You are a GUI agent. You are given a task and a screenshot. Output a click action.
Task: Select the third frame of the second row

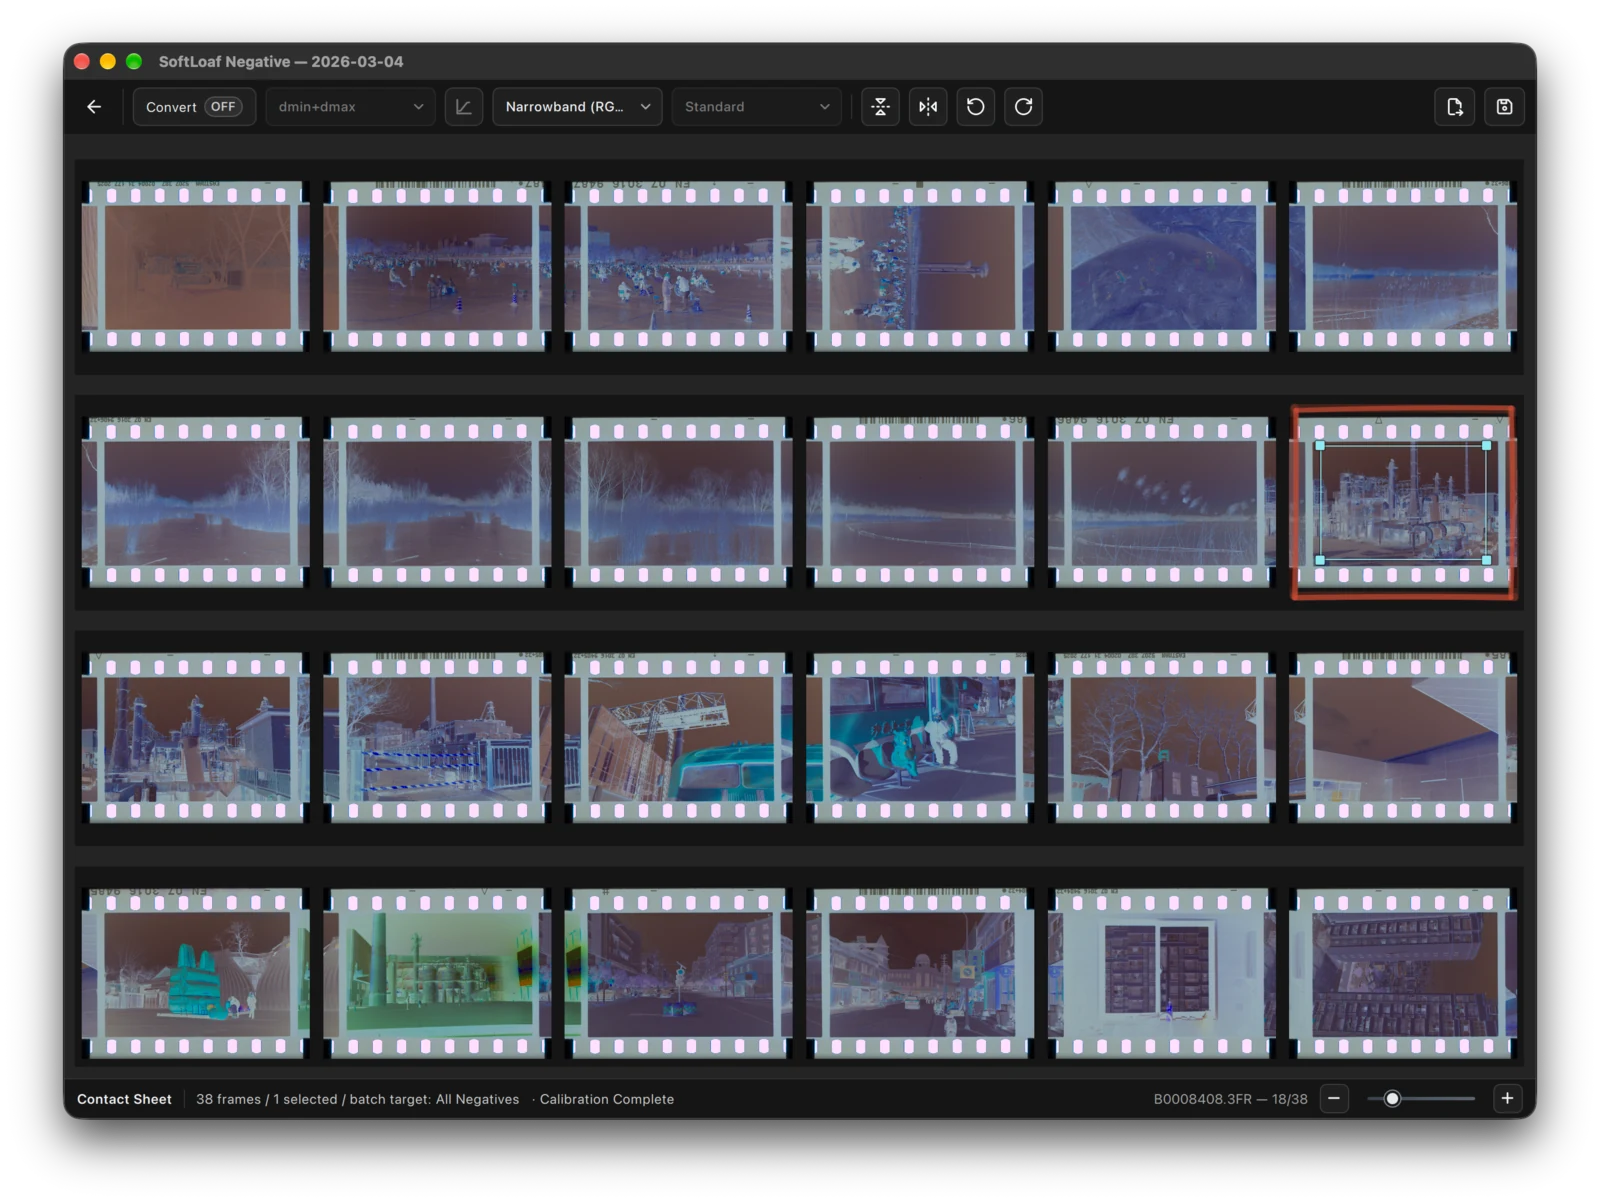click(679, 502)
